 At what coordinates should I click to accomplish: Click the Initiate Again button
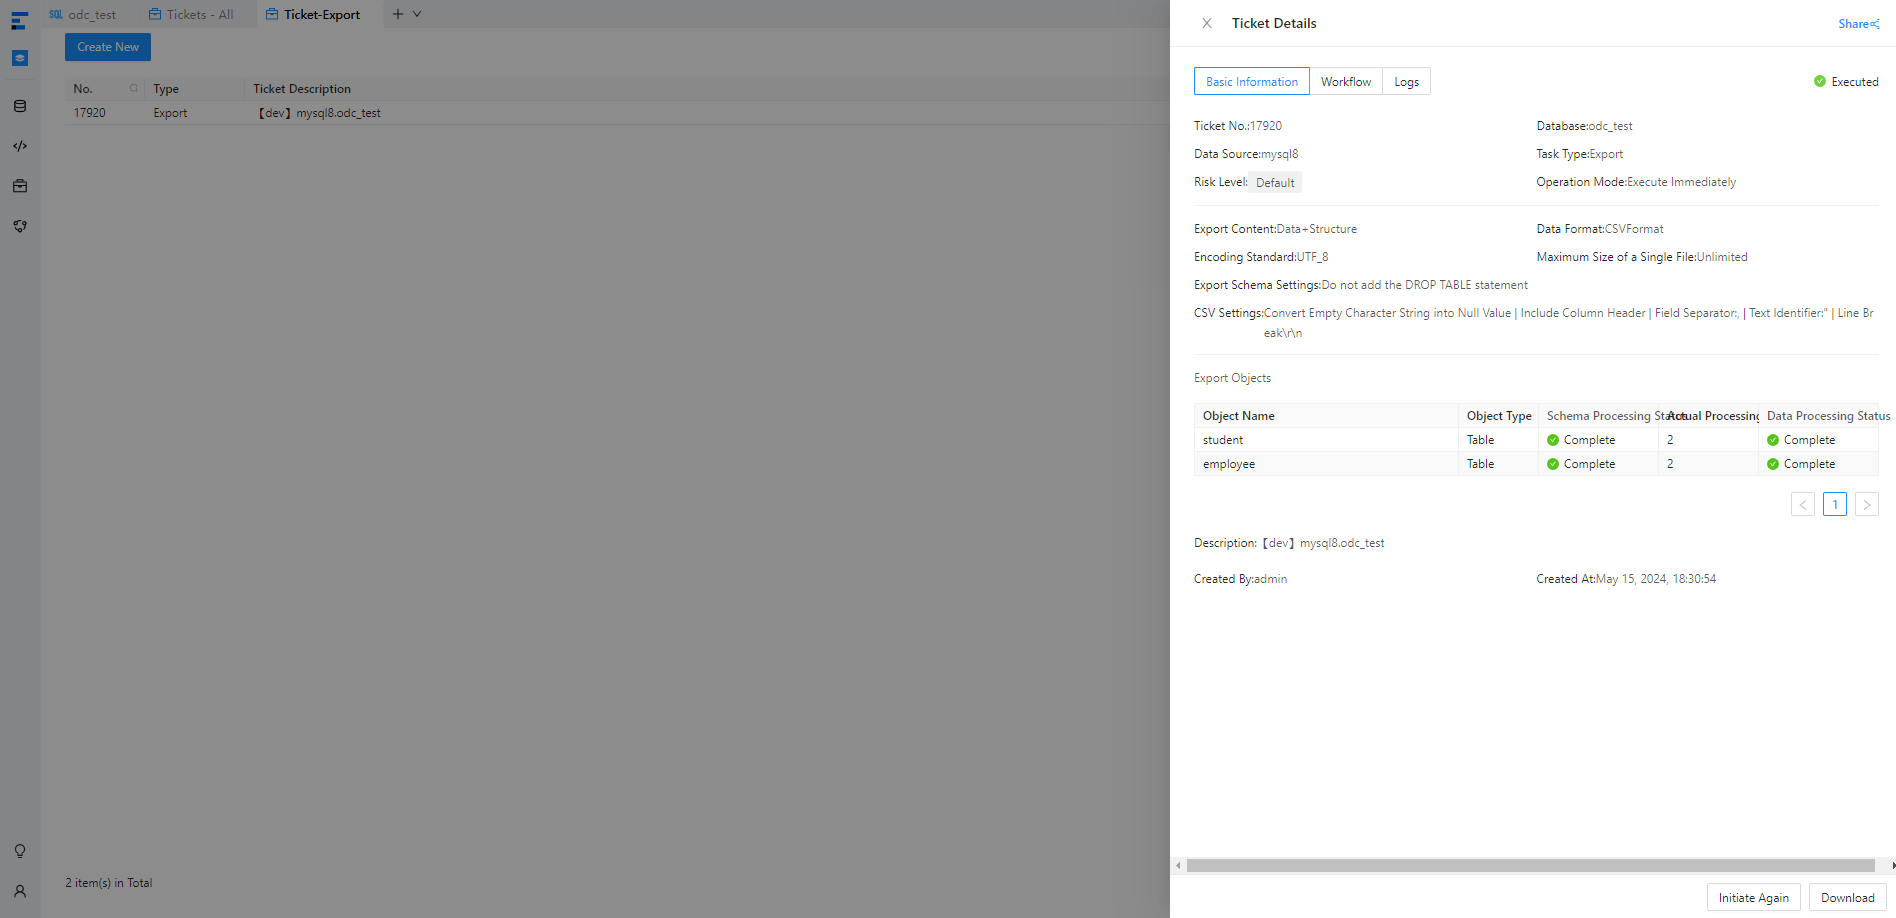click(x=1753, y=897)
